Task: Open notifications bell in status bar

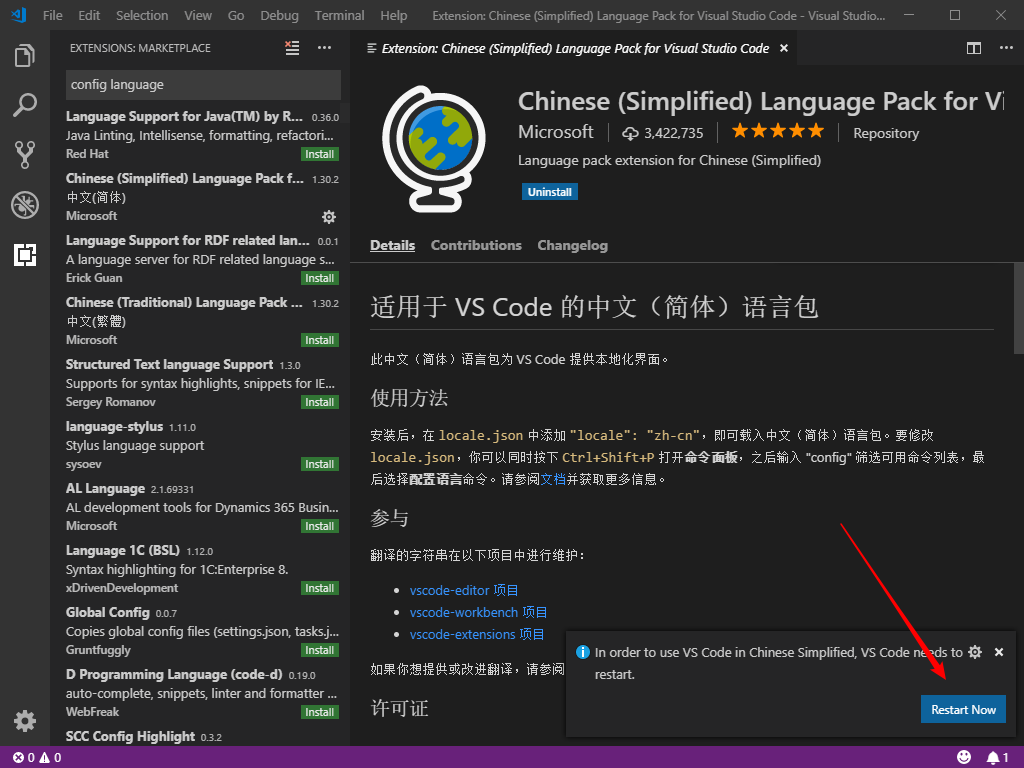Action: click(997, 758)
